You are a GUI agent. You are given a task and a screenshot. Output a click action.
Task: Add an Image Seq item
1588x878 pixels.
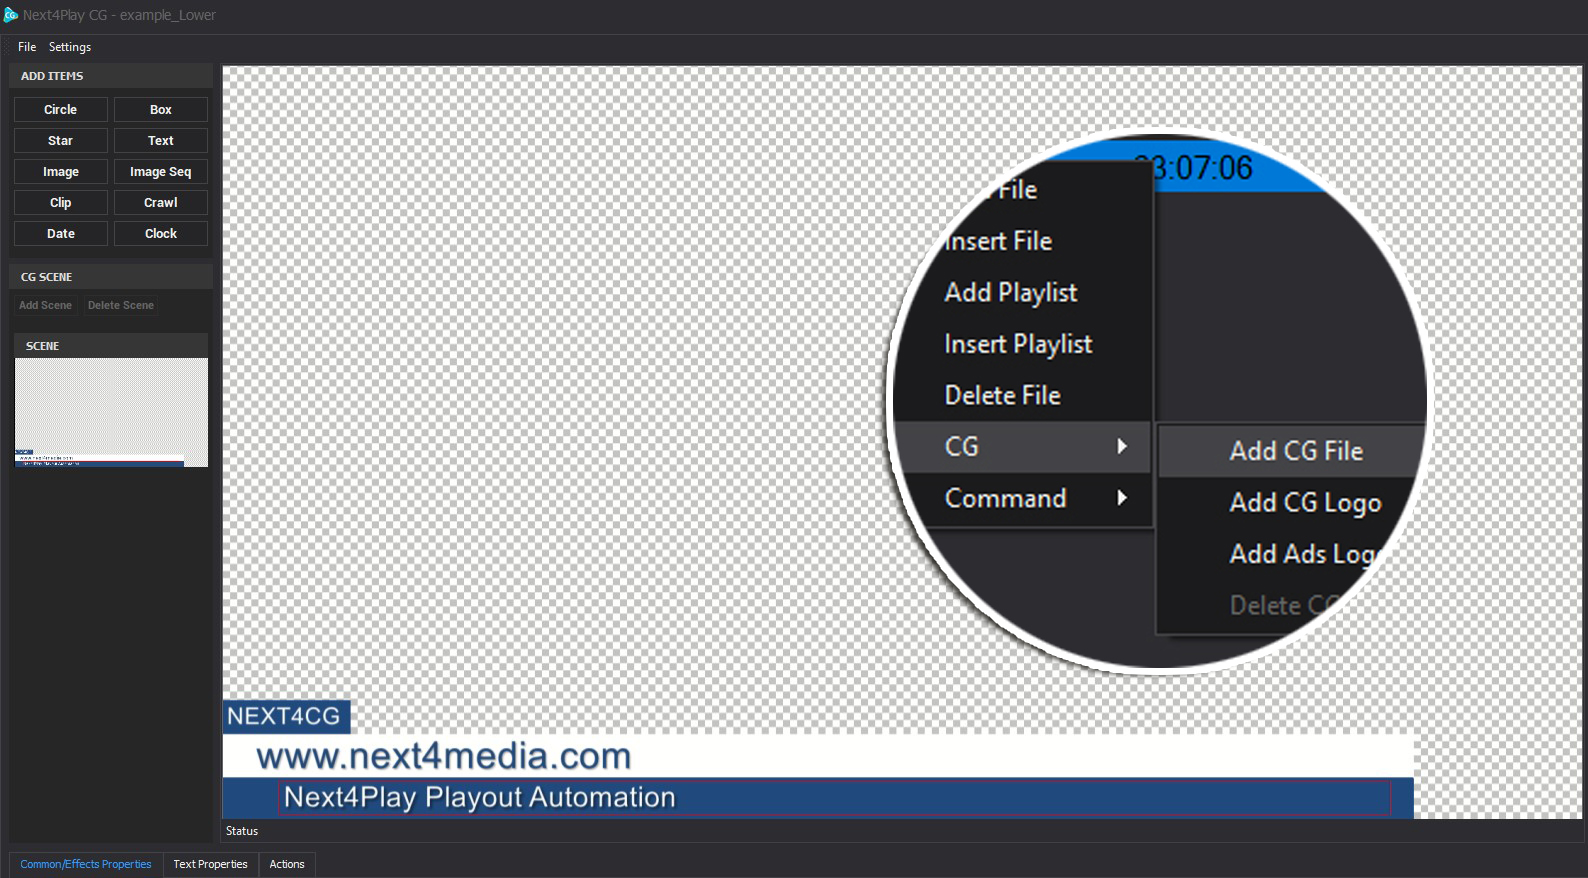click(x=160, y=172)
